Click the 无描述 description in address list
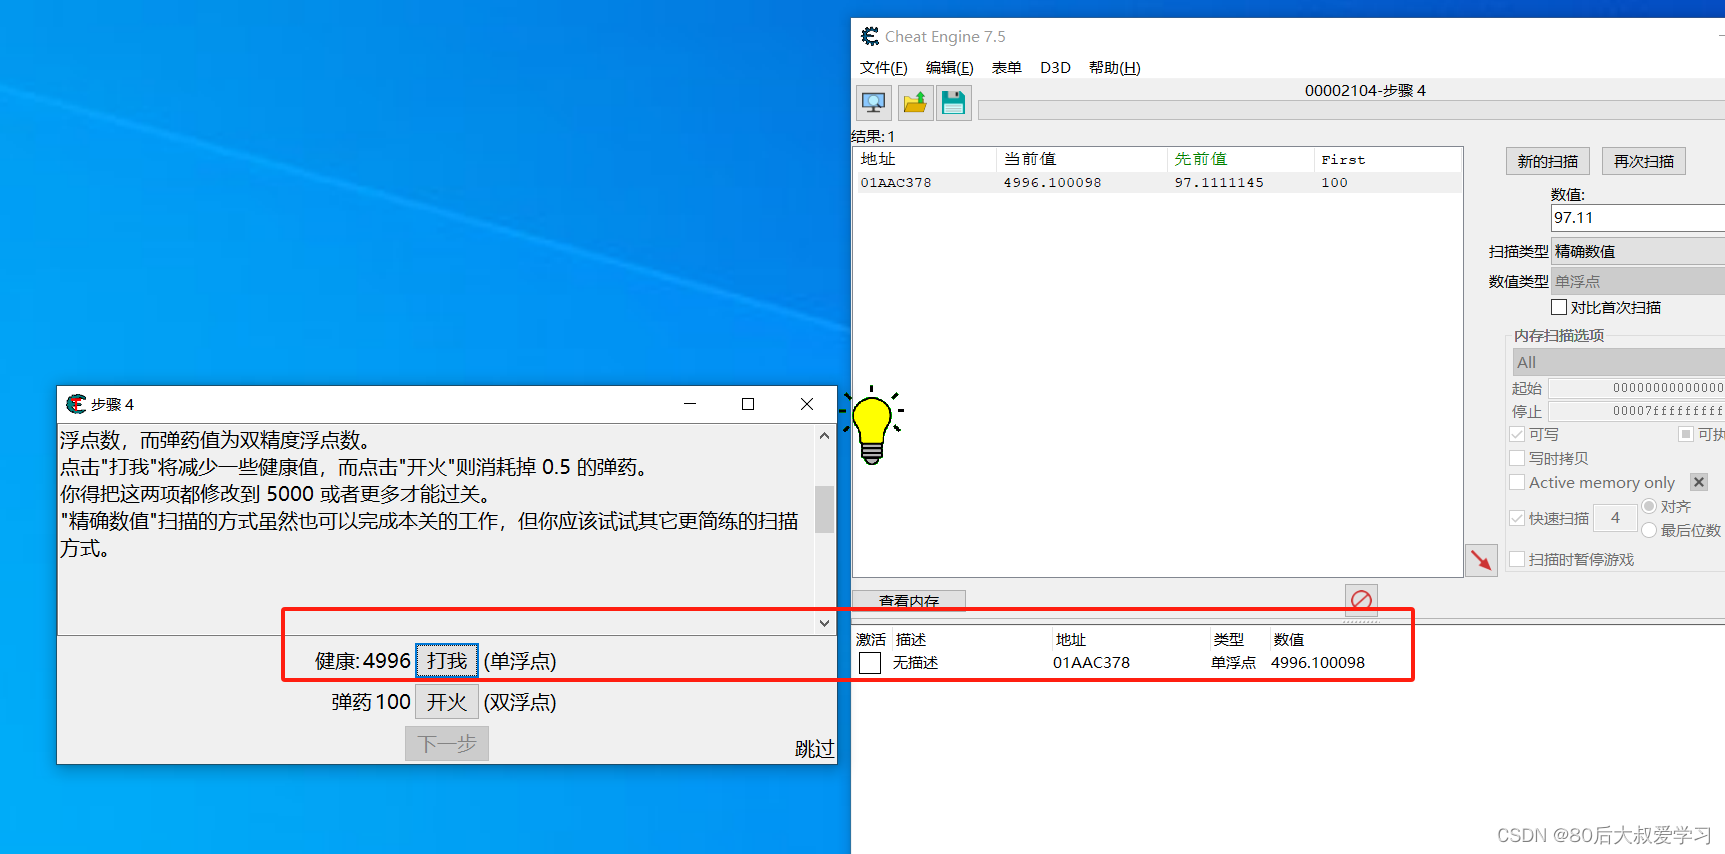Viewport: 1725px width, 854px height. pyautogui.click(x=915, y=663)
